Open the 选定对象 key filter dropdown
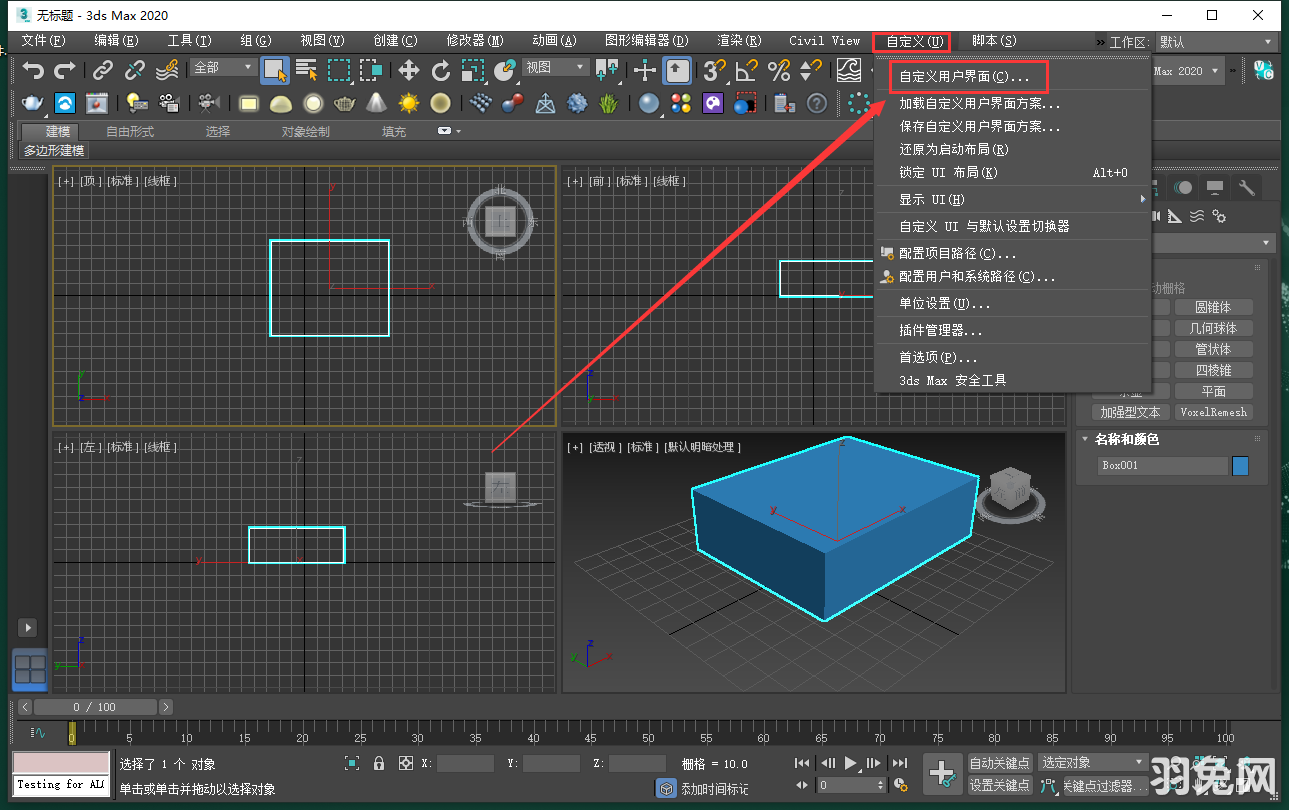Screen dimensions: 1289x810 pos(1090,762)
